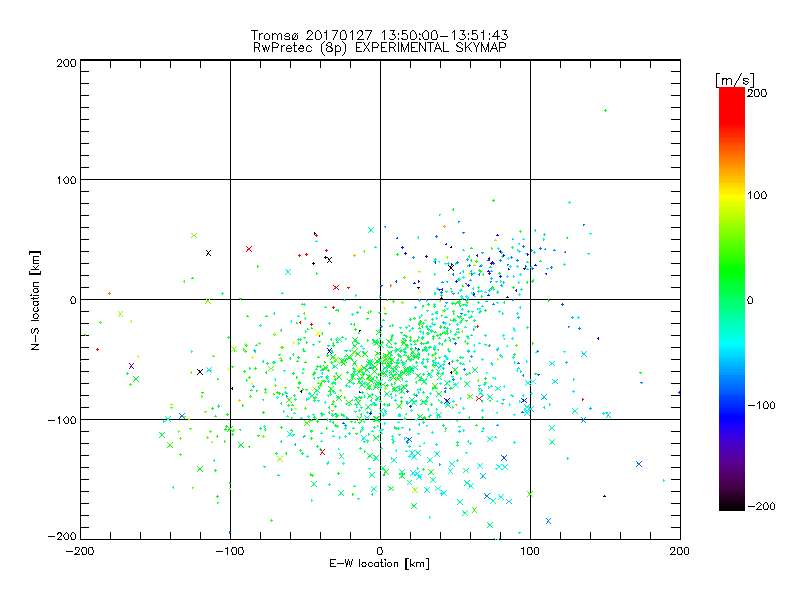Click the y-axis tick label "100"
Screen dimensions: 800x600
click(x=66, y=180)
